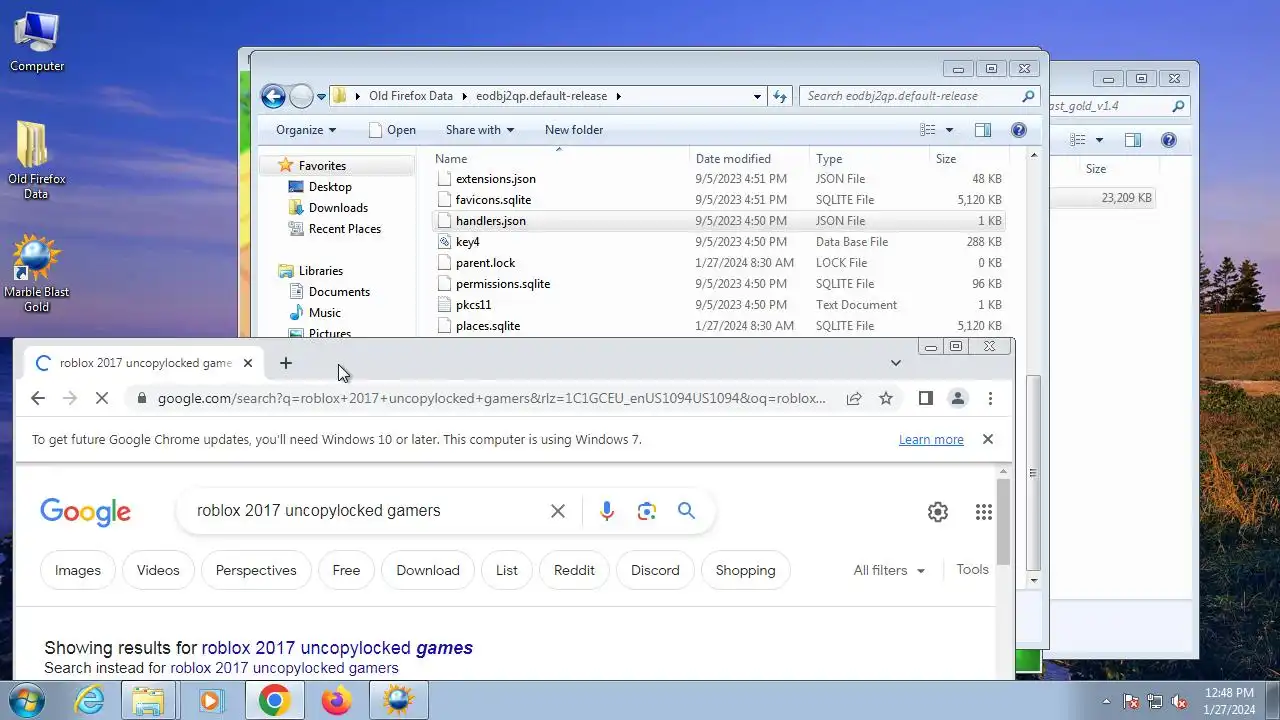Select Recent Places in navigation pane
This screenshot has height=720, width=1280.
click(x=344, y=229)
